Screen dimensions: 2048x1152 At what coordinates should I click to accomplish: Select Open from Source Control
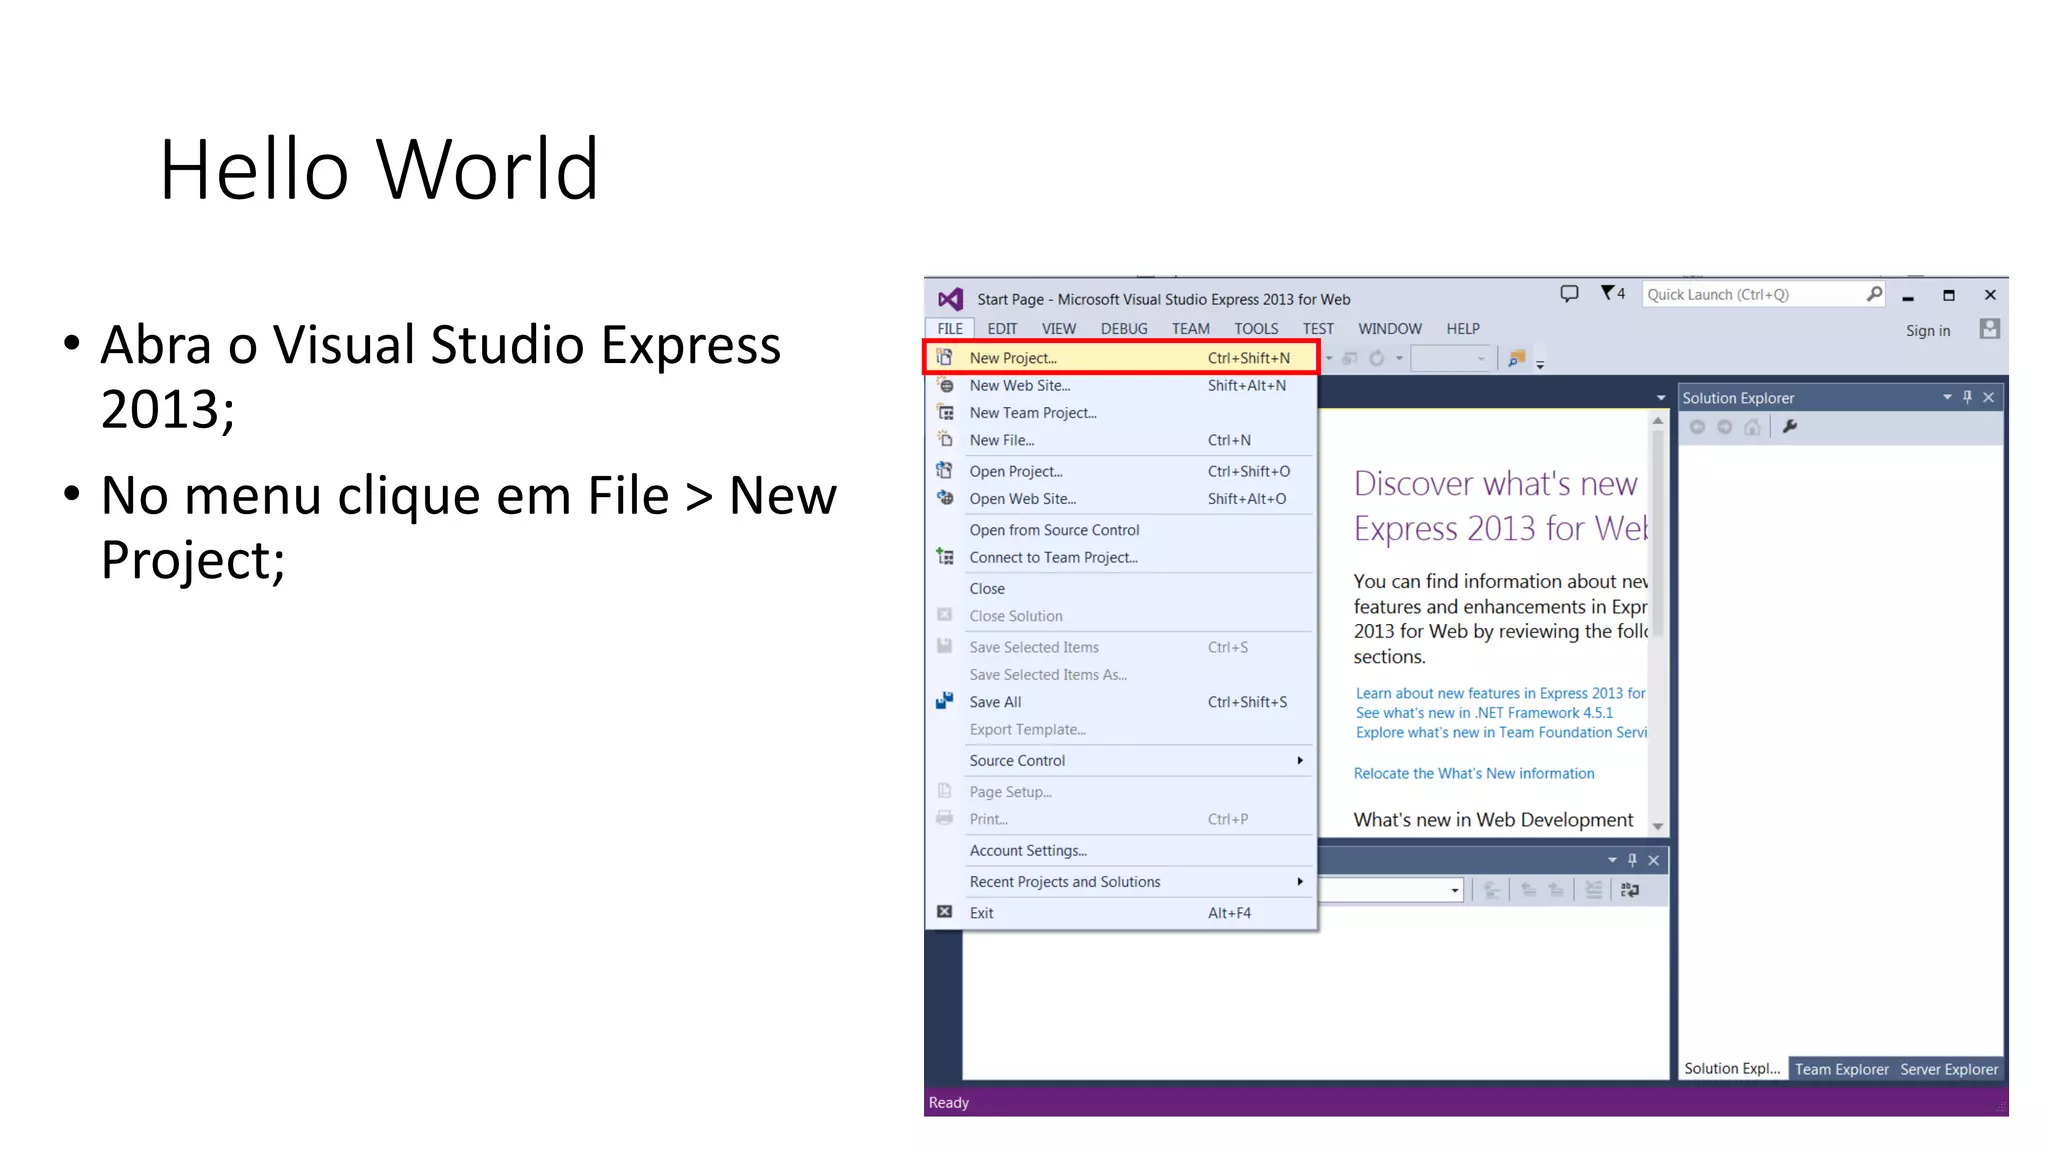(1121, 530)
